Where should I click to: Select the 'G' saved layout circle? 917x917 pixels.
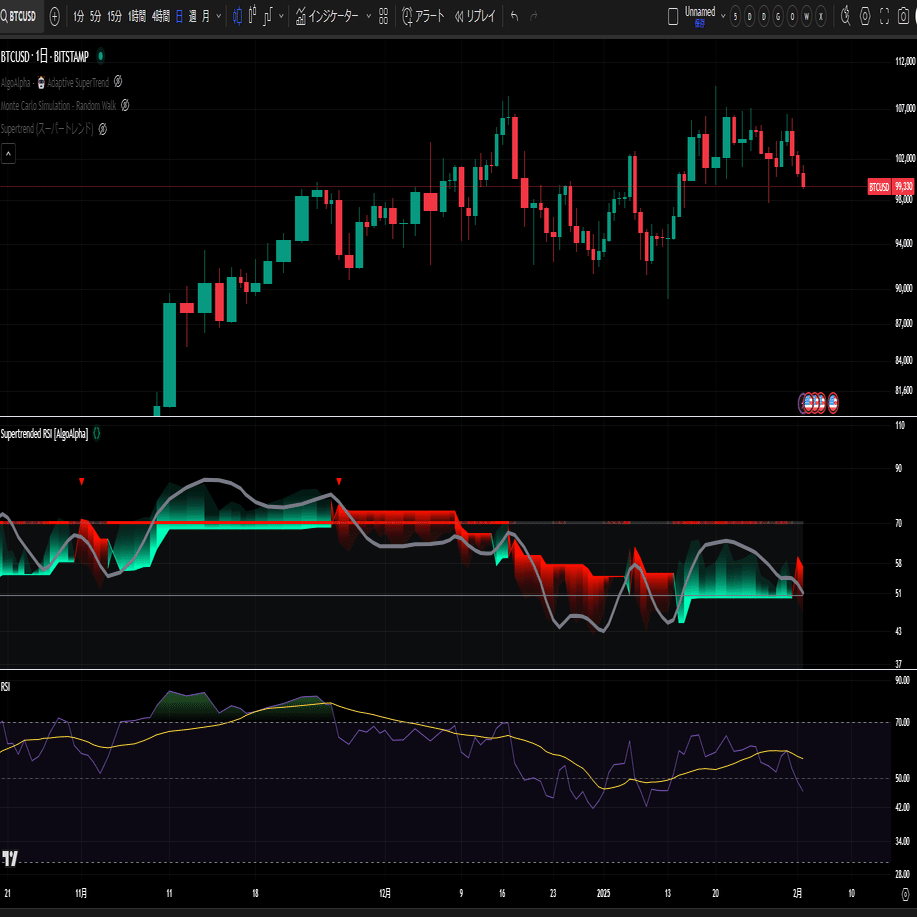(778, 16)
